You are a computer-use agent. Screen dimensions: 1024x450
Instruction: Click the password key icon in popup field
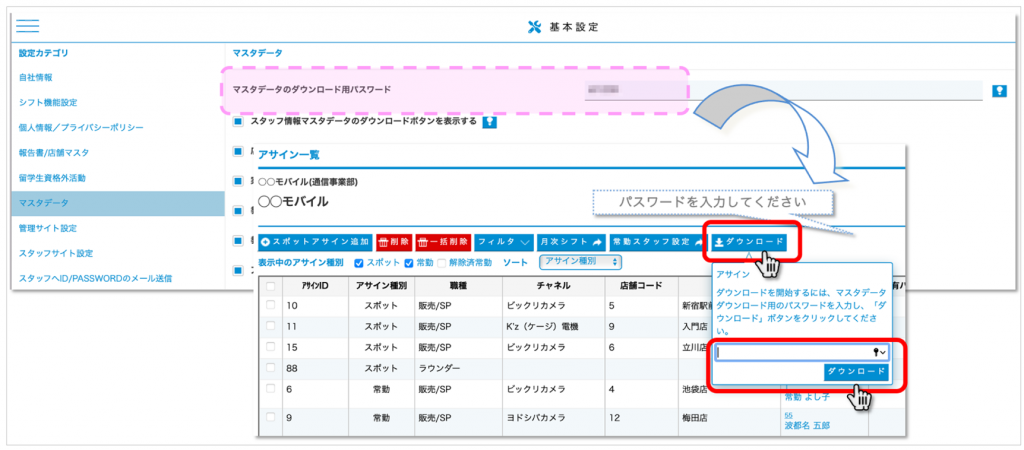[x=881, y=352]
